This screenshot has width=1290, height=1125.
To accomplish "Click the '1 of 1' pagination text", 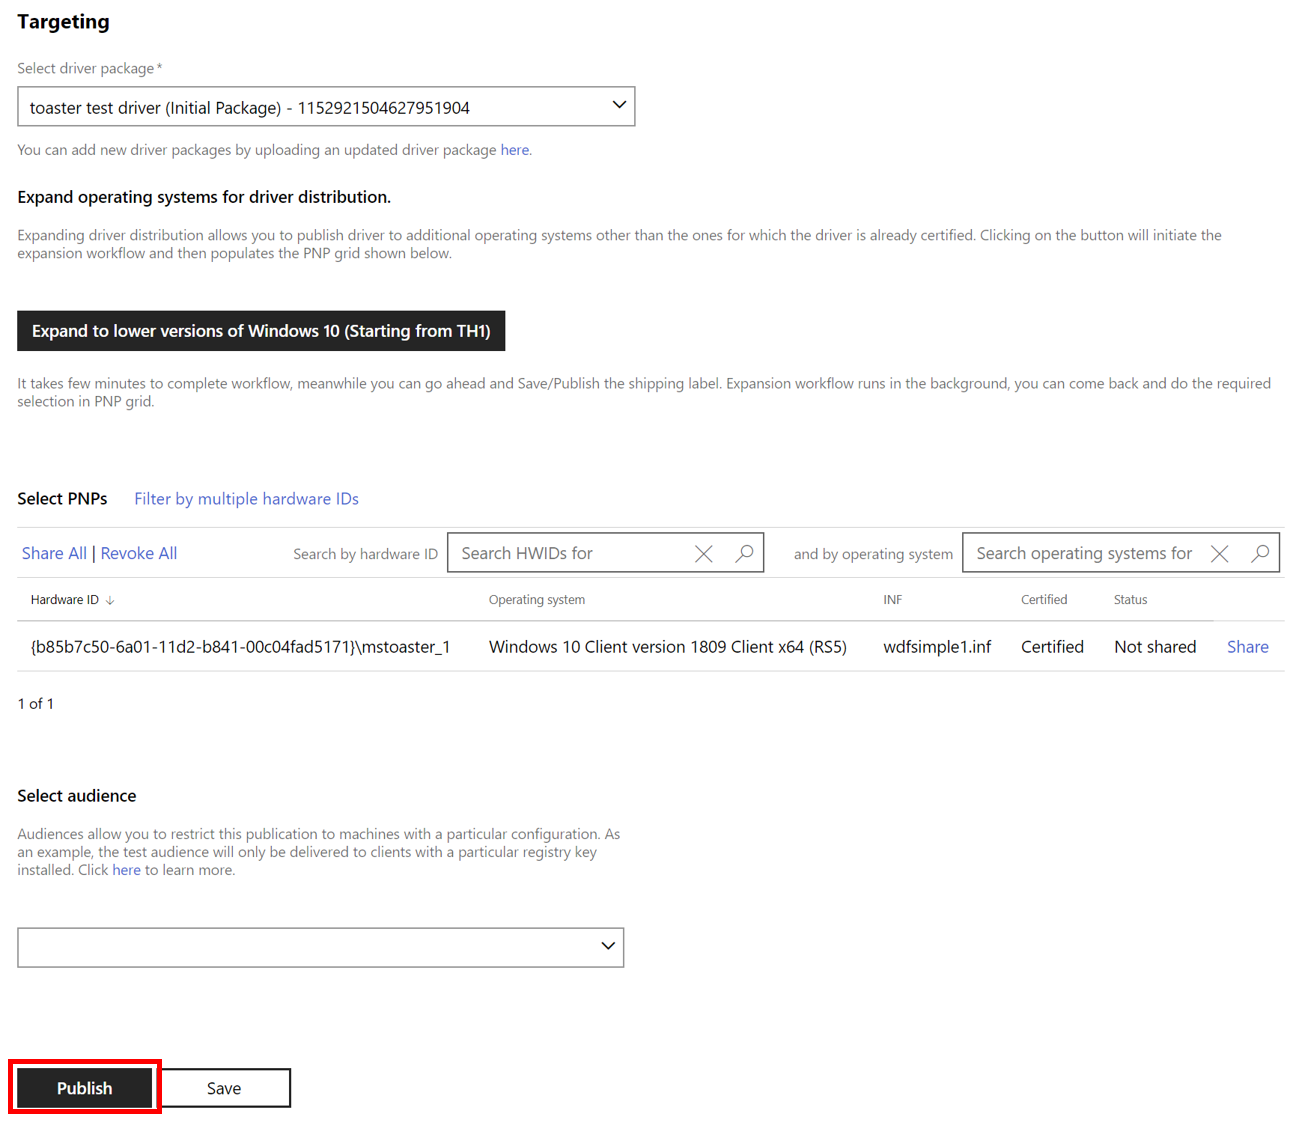I will [36, 704].
